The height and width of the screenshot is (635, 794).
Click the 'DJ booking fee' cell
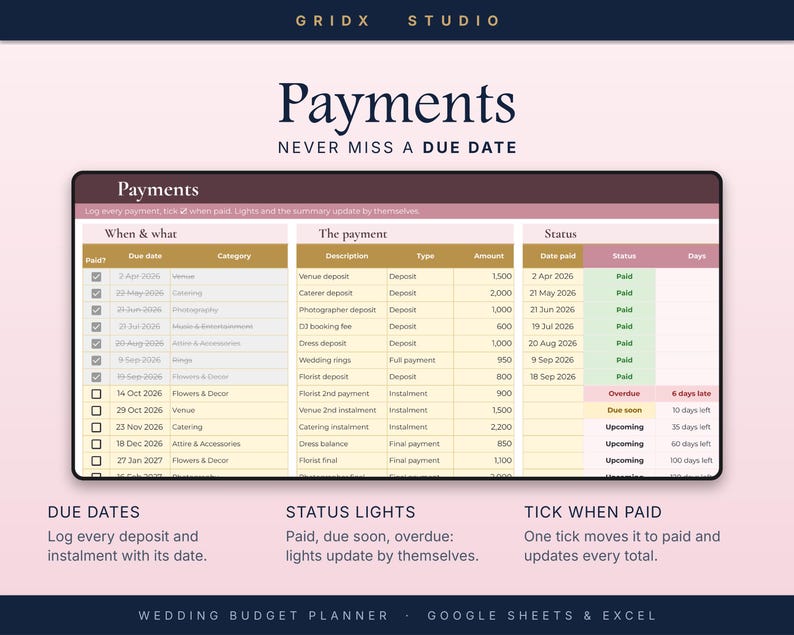coord(342,327)
